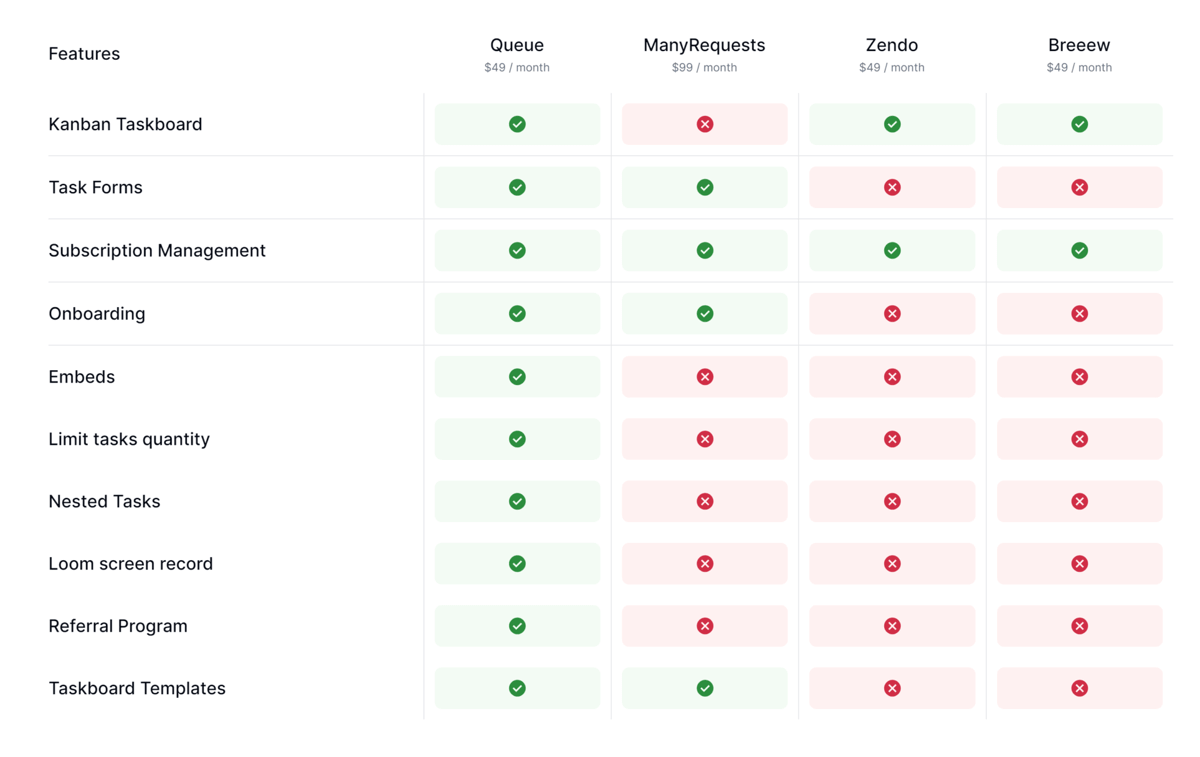Click Zendo's cross icon for Nested Tasks

[892, 501]
